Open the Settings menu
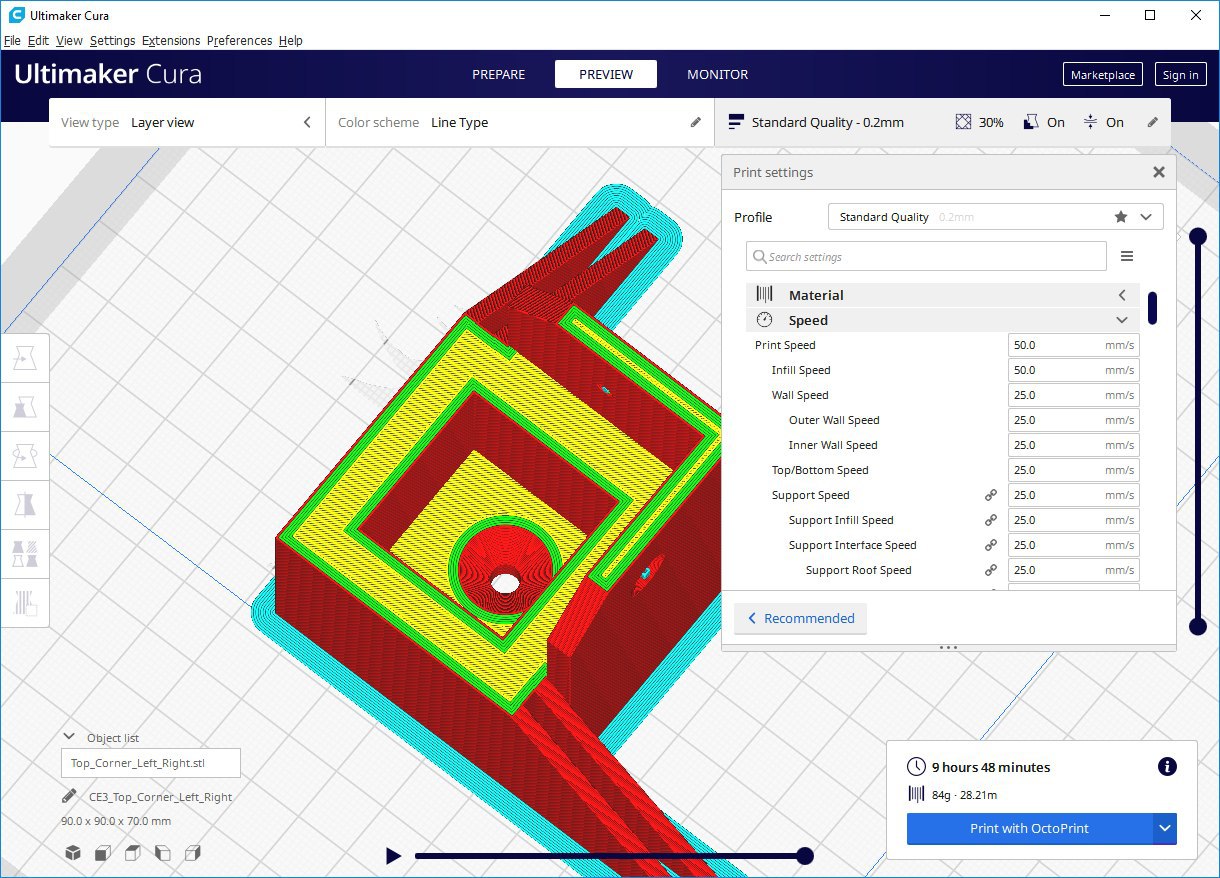 (112, 41)
